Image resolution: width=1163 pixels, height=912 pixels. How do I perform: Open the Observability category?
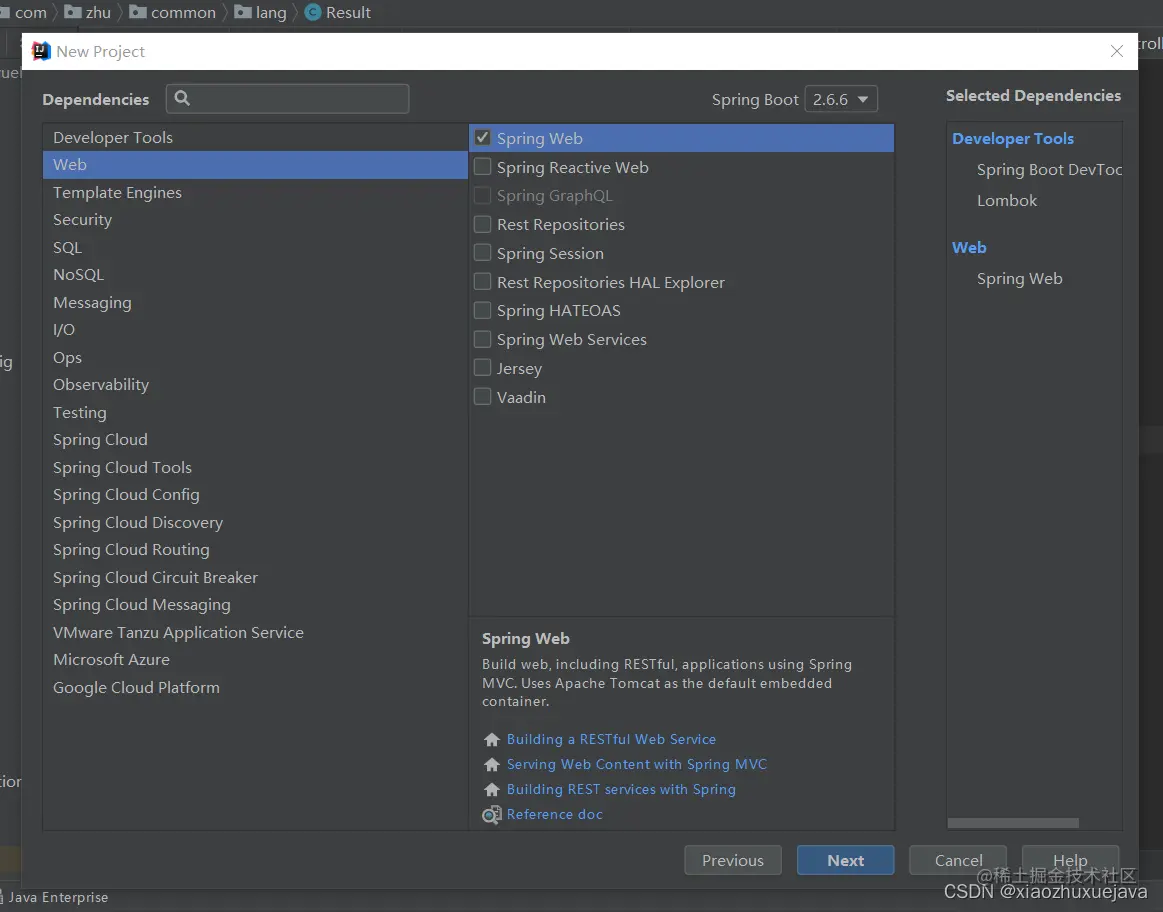(255, 384)
